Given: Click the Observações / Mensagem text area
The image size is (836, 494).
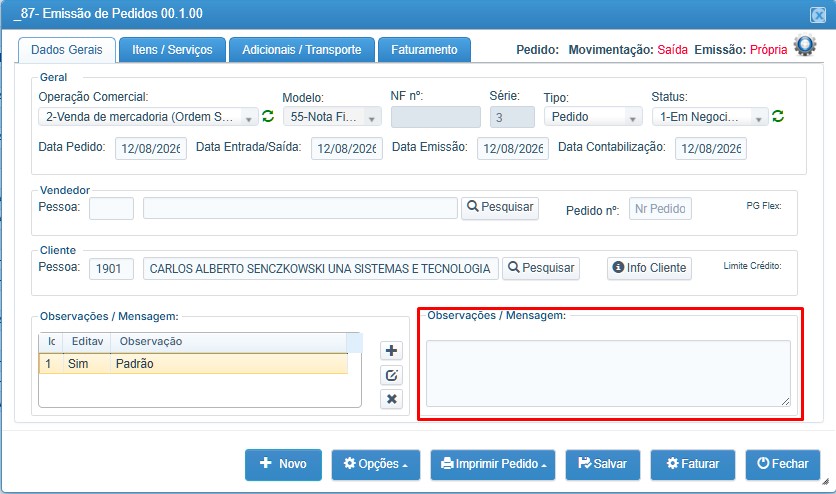Looking at the screenshot, I should pos(608,374).
